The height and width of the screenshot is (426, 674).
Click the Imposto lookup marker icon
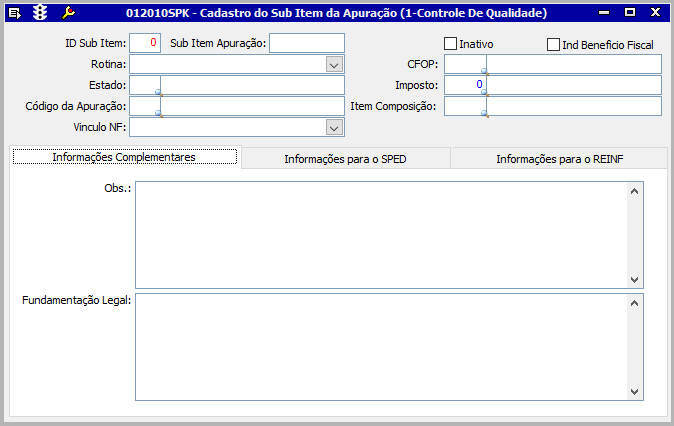(484, 92)
